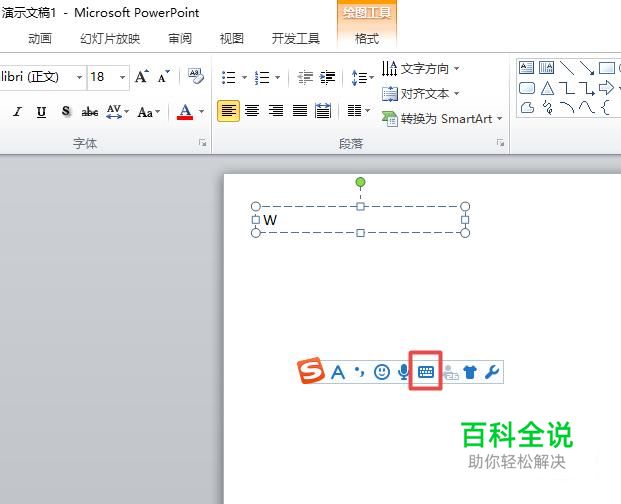Open numbering dropdown arrow

coord(277,77)
